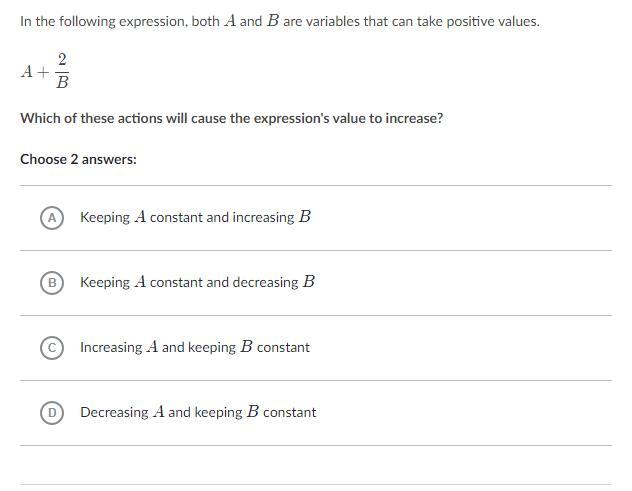Click the italic B ending option A
This screenshot has width=632, height=491.
[305, 217]
